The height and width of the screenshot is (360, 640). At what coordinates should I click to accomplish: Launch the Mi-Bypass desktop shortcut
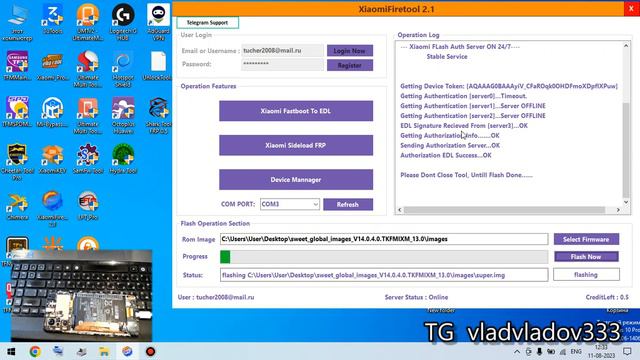coord(53,112)
